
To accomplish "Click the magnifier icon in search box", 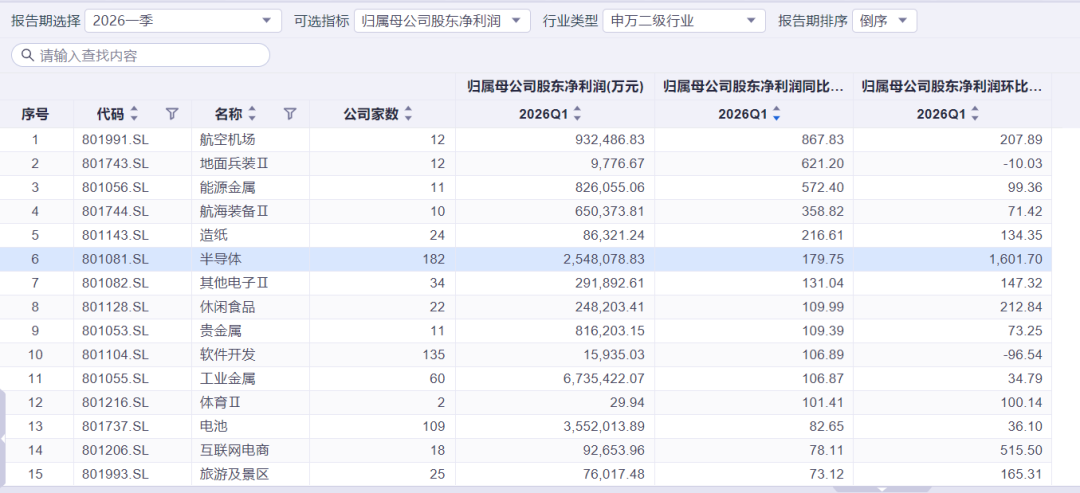I will (x=28, y=55).
